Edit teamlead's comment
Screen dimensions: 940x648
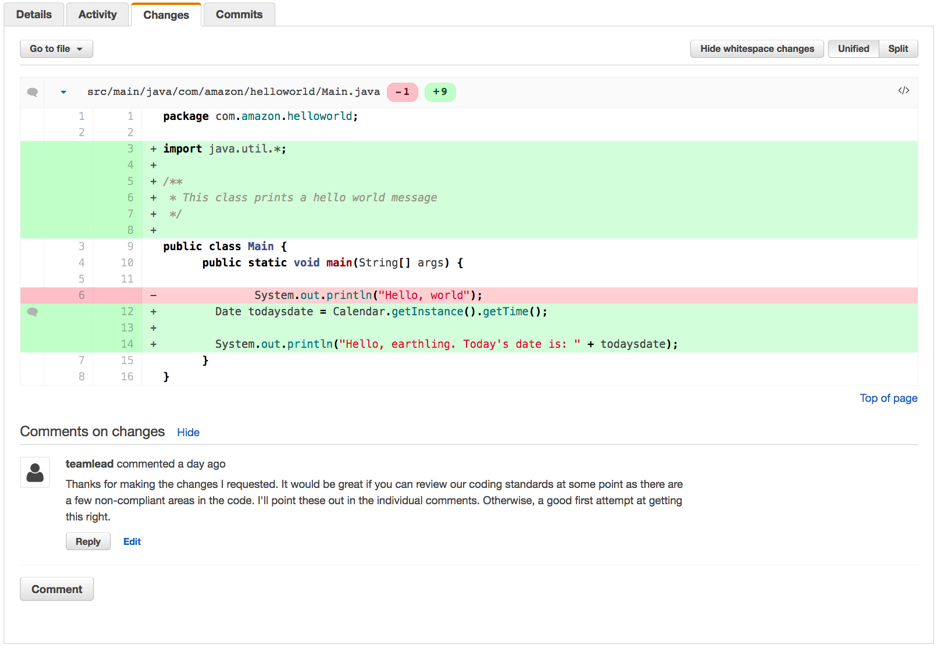[x=132, y=541]
